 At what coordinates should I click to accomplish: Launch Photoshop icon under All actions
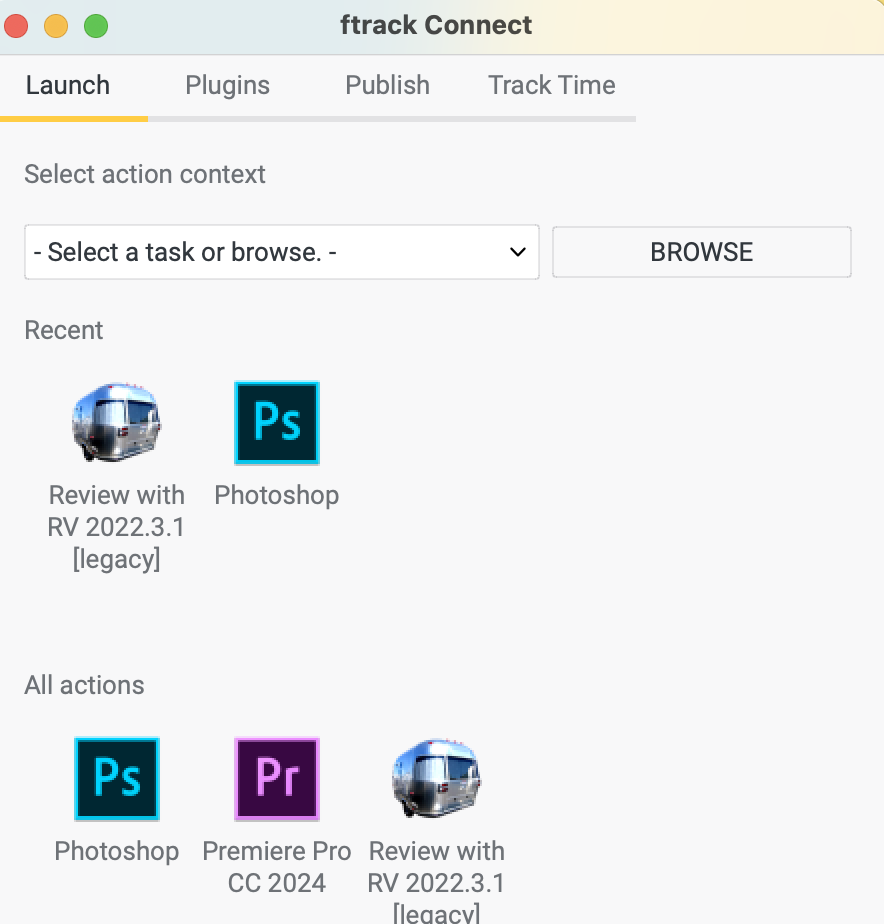117,779
